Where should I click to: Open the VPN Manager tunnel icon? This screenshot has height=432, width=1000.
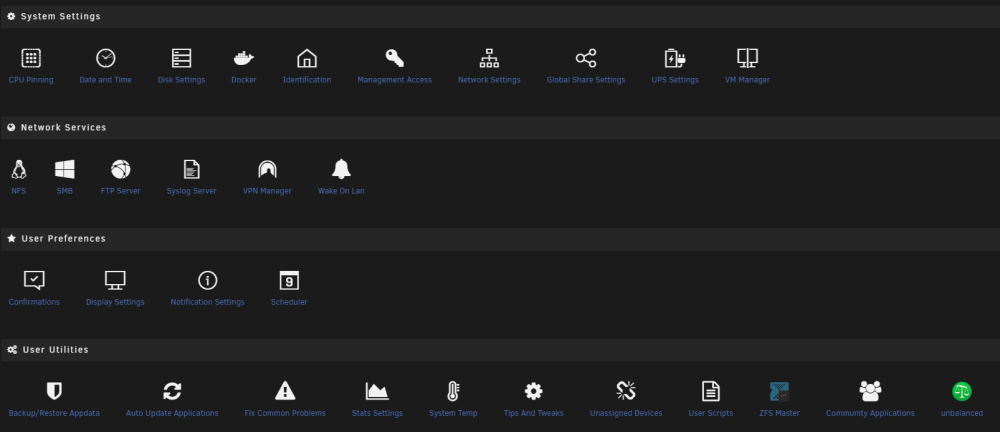pos(267,169)
